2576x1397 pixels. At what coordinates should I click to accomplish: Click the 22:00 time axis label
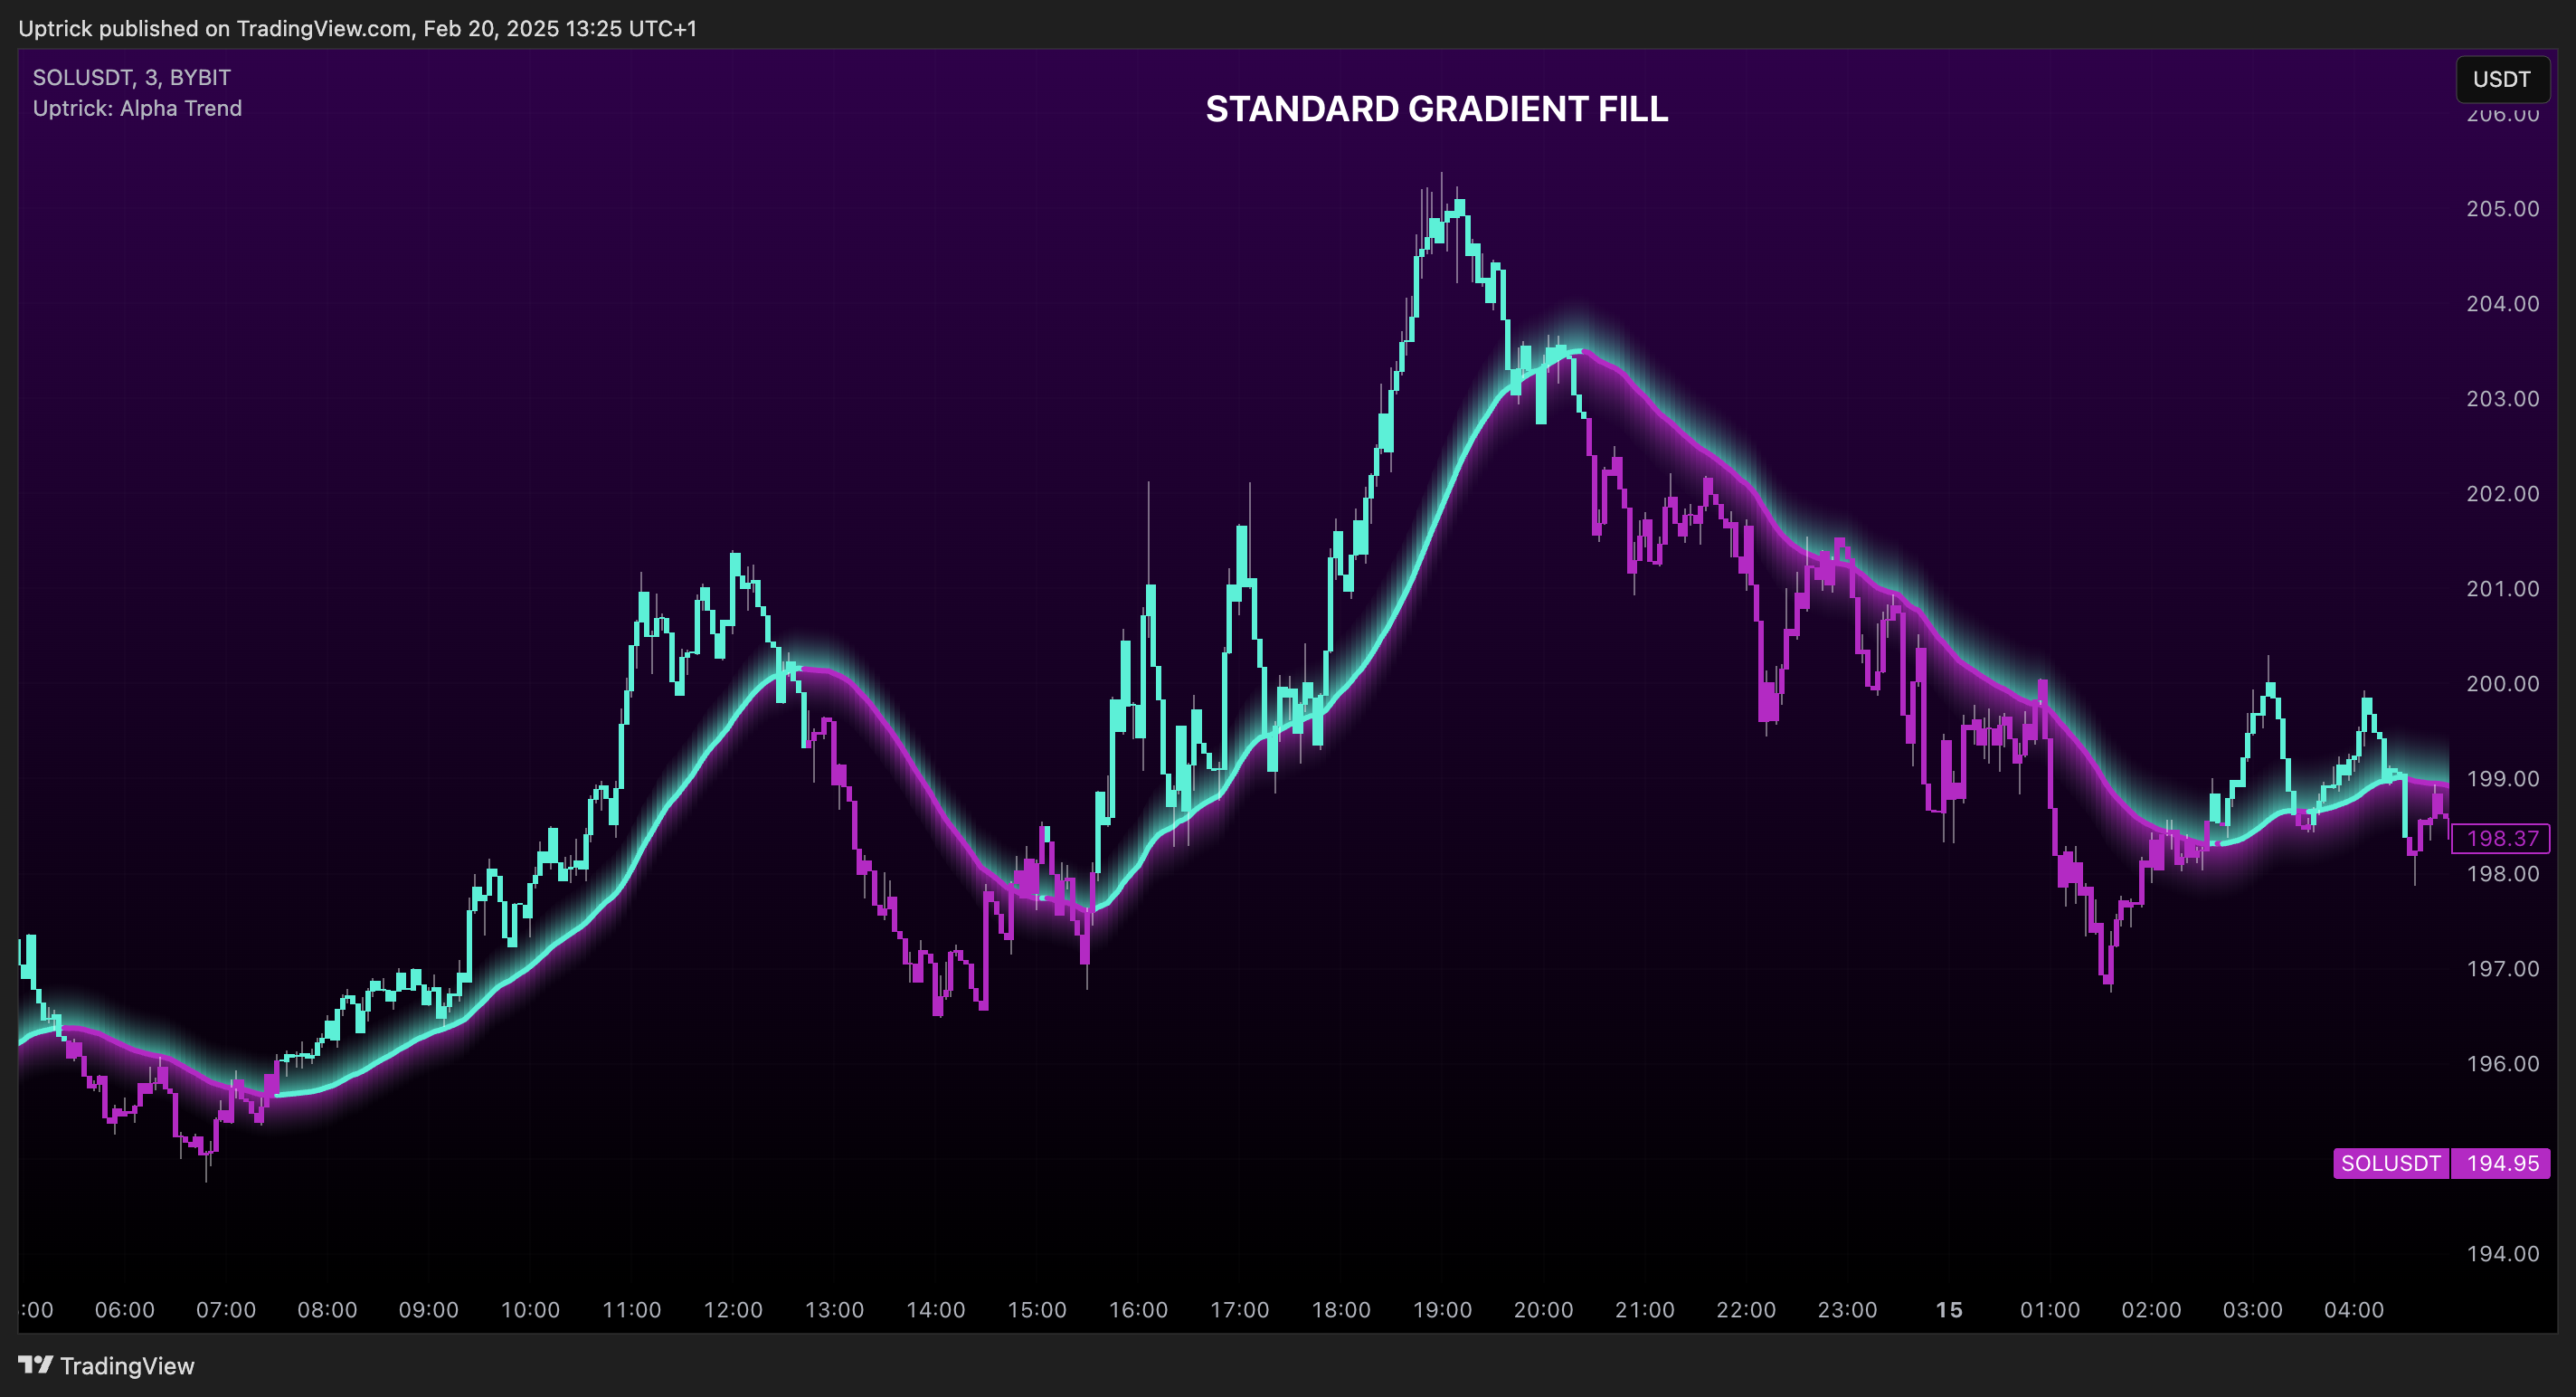[1746, 1310]
